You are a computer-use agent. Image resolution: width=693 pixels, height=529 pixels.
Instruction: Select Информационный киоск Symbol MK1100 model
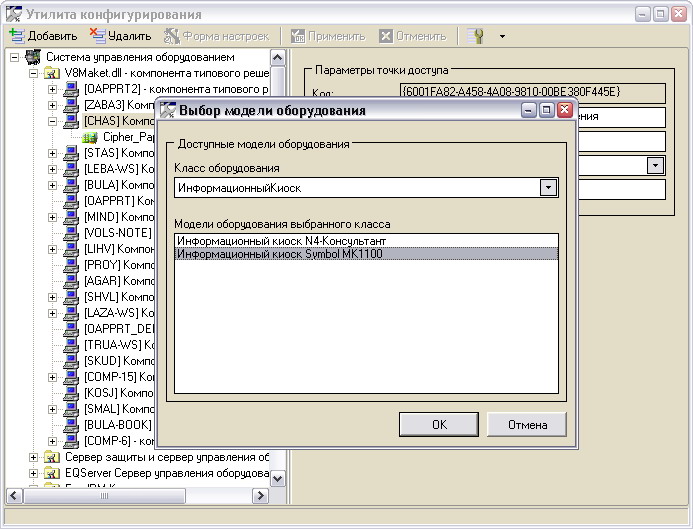point(278,254)
